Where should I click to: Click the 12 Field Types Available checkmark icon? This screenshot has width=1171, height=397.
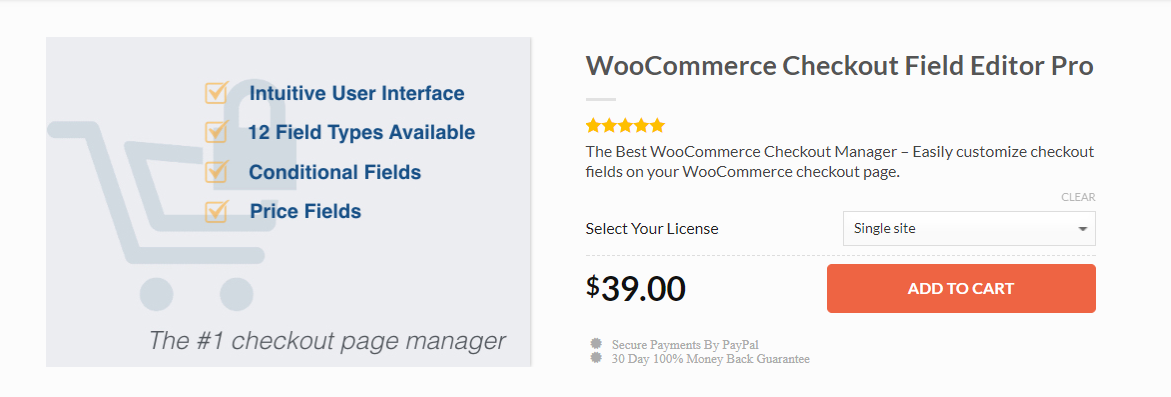pos(216,131)
